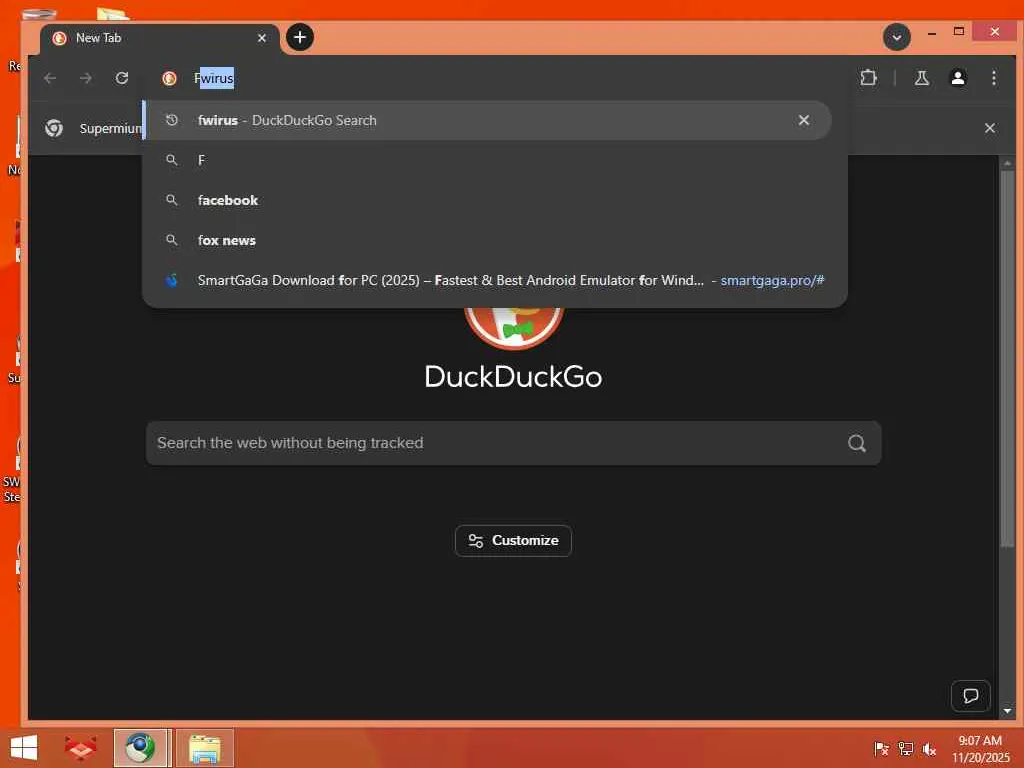Reload the current page
The width and height of the screenshot is (1024, 768).
121,78
